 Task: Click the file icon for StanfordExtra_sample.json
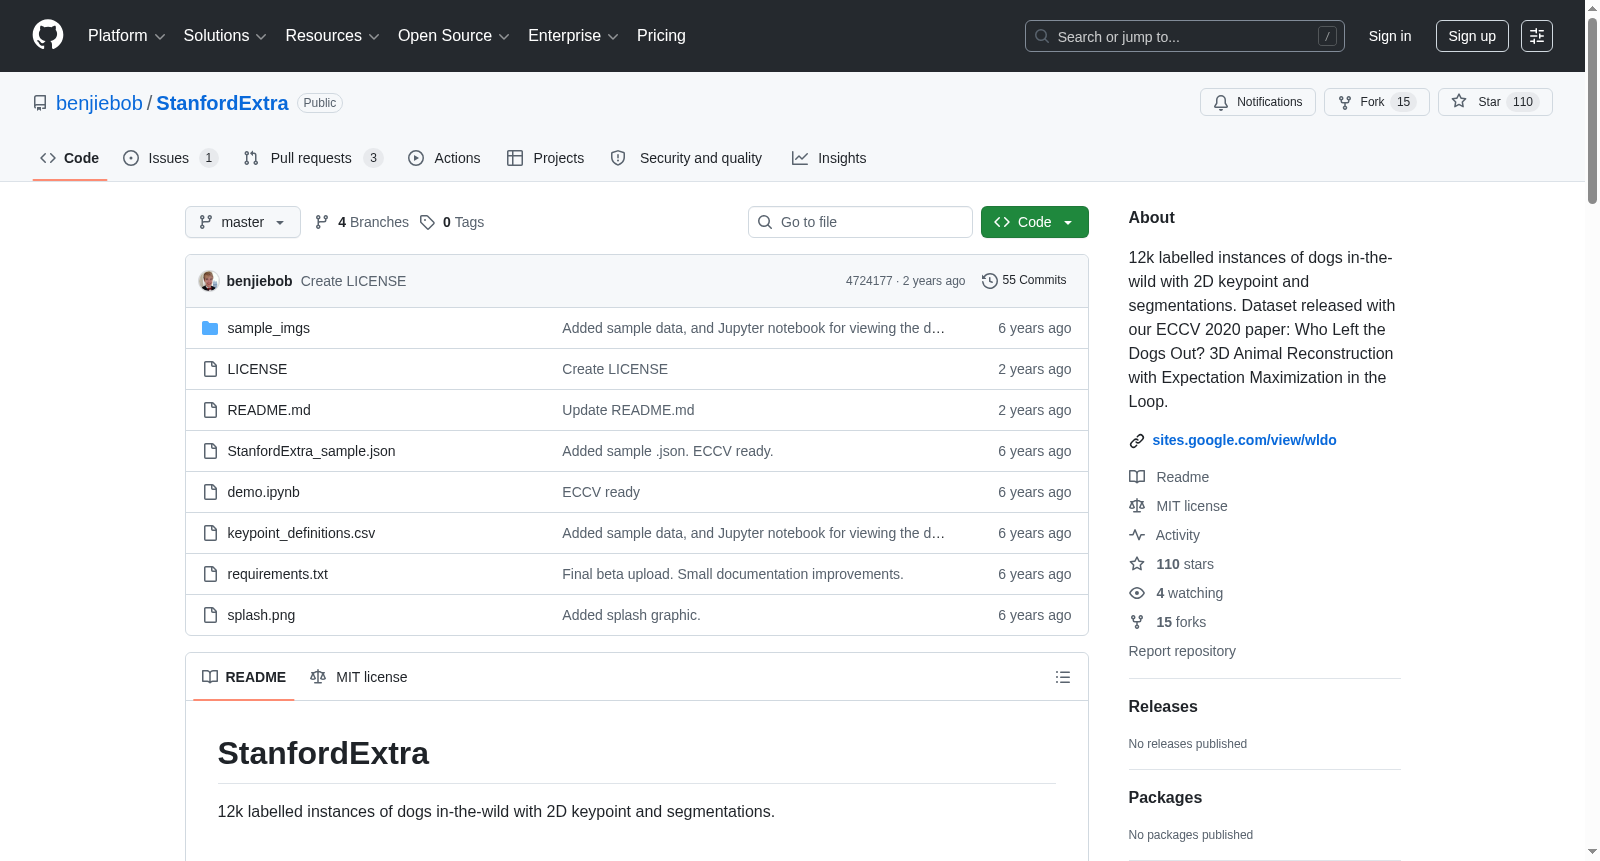(x=210, y=451)
